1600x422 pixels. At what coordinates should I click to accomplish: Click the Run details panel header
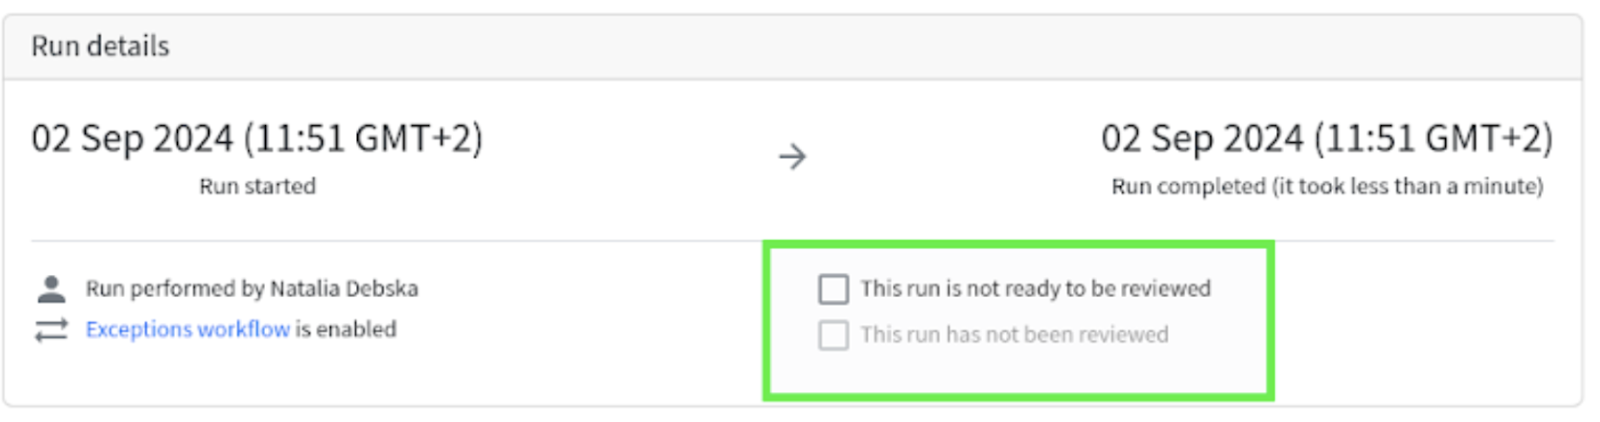tap(792, 47)
